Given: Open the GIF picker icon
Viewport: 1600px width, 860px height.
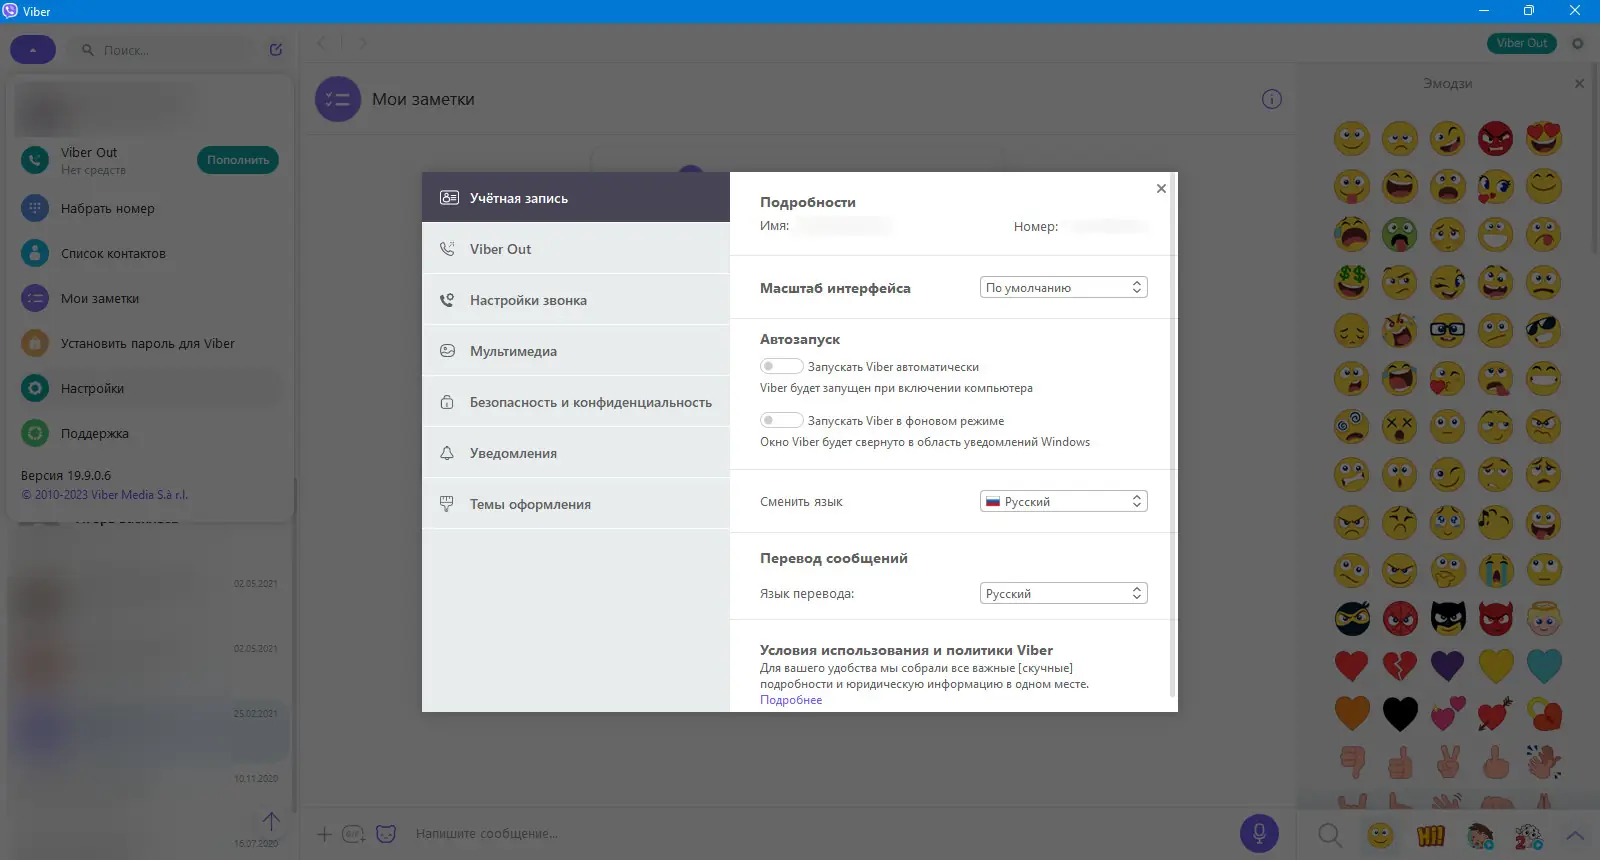Looking at the screenshot, I should tap(353, 834).
